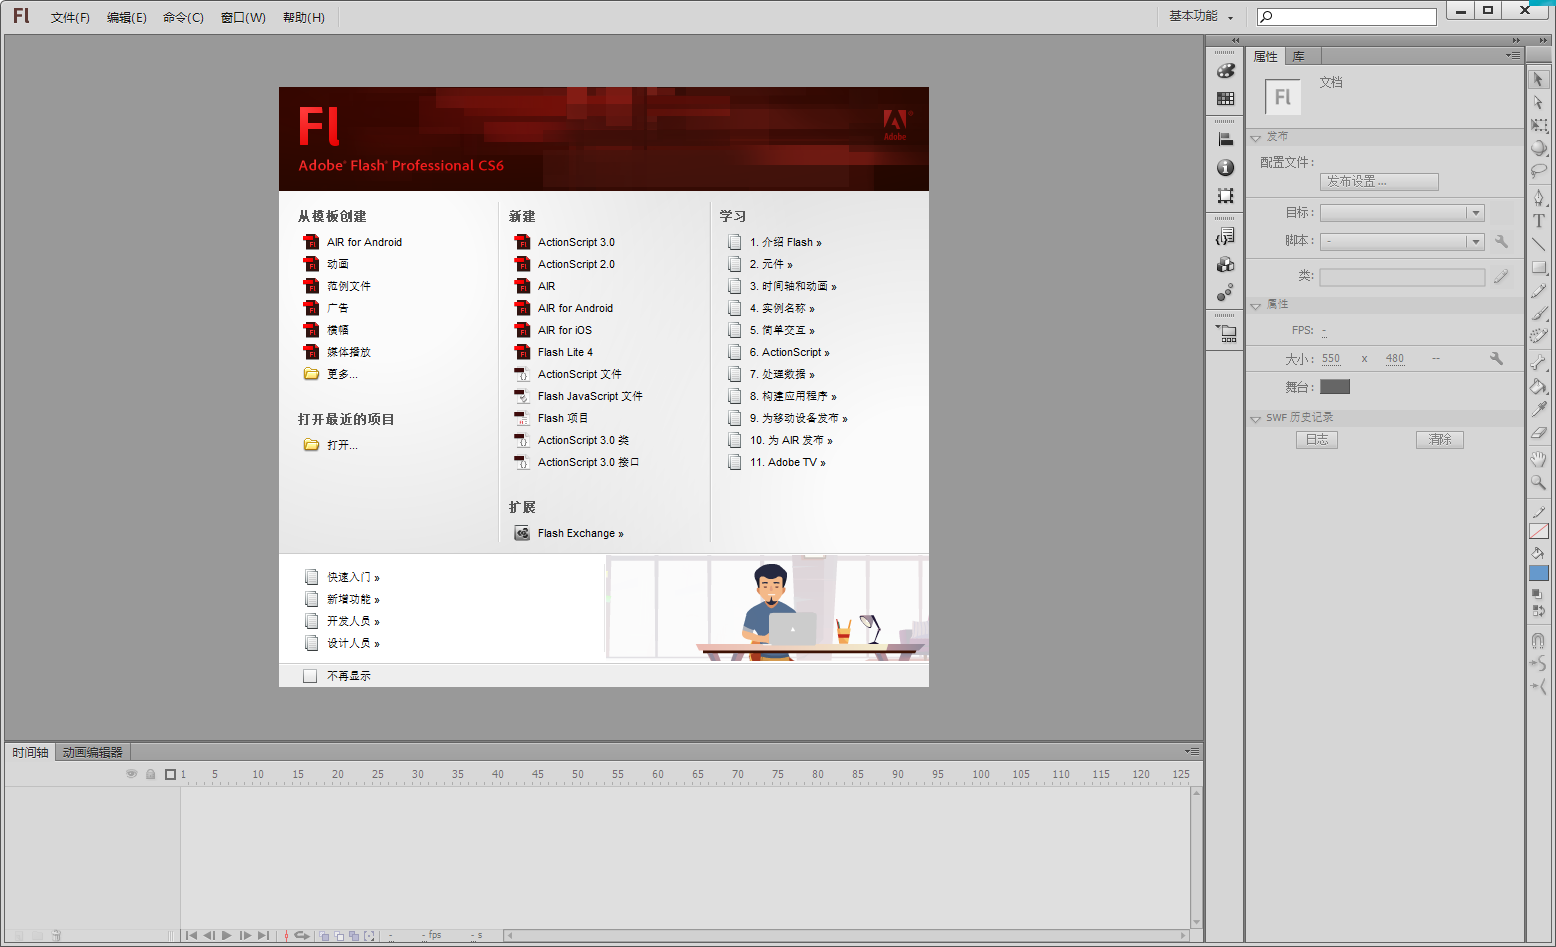Select the Line tool
The image size is (1556, 947).
pos(1539,244)
